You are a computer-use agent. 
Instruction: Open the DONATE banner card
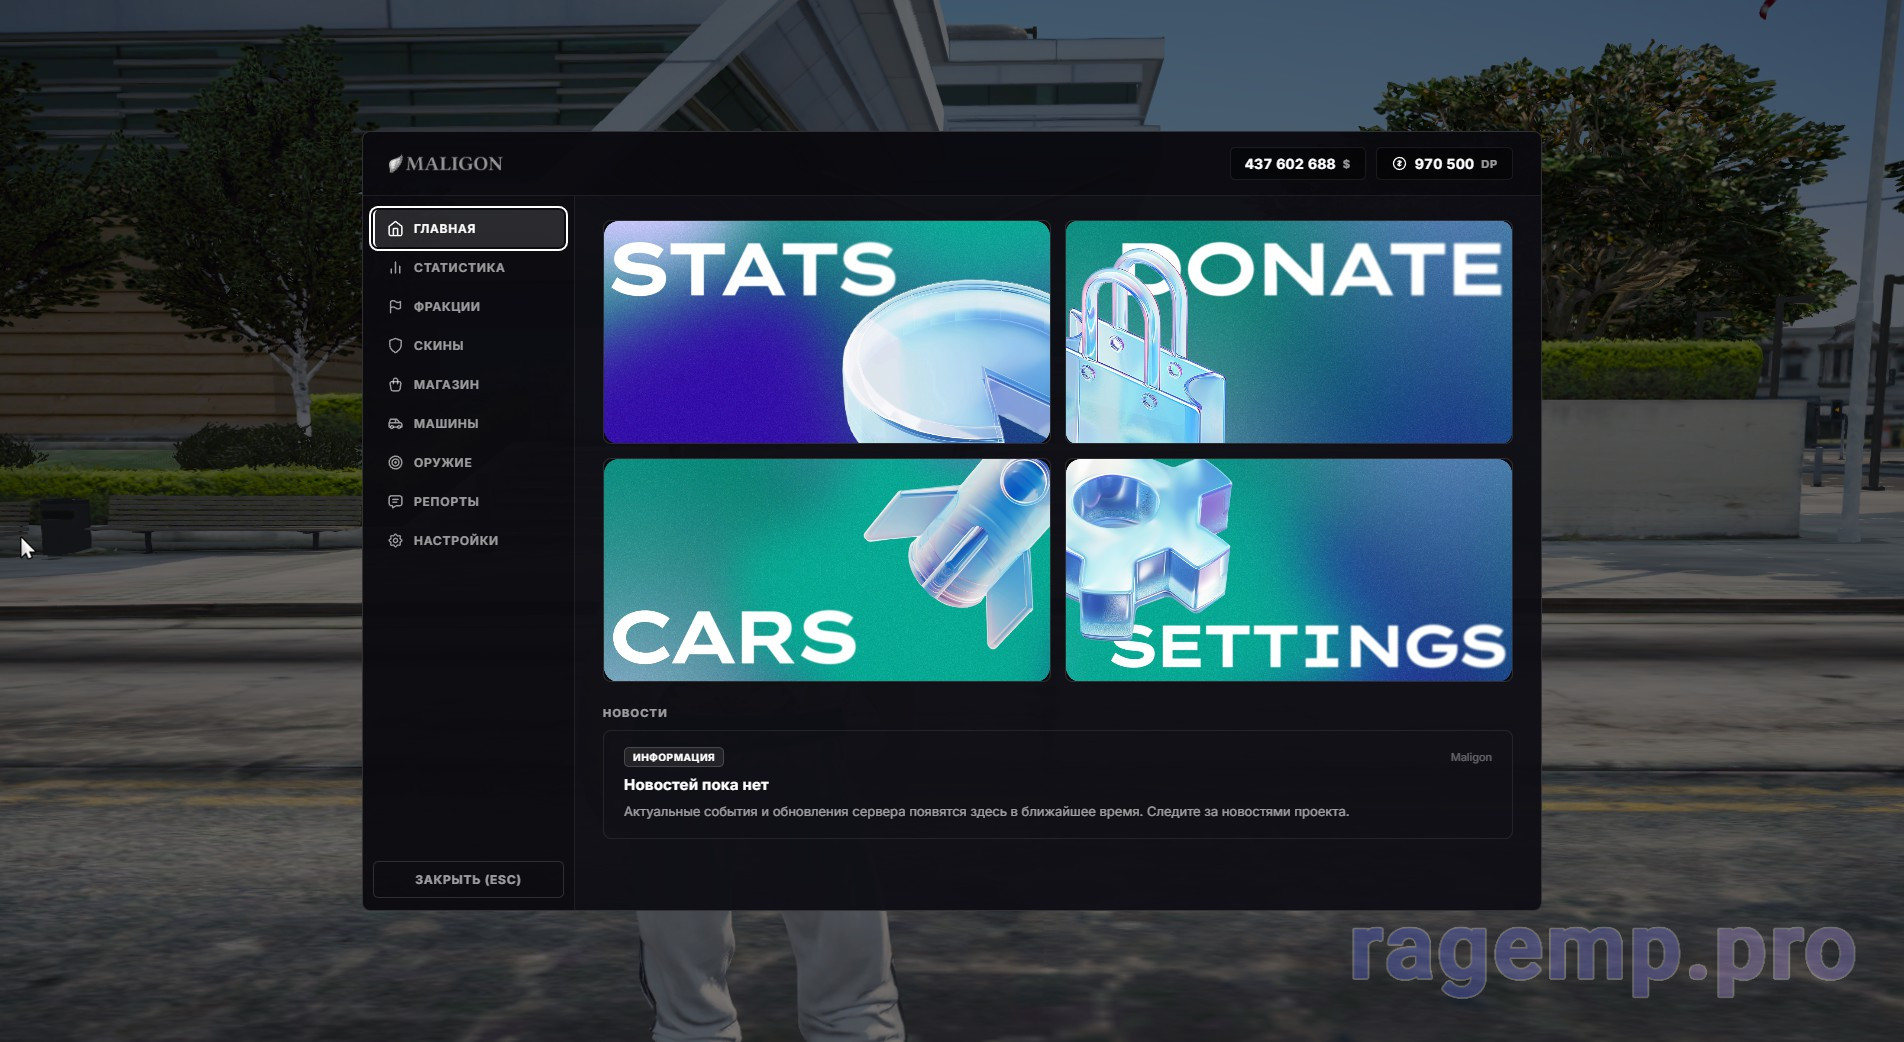coord(1289,332)
